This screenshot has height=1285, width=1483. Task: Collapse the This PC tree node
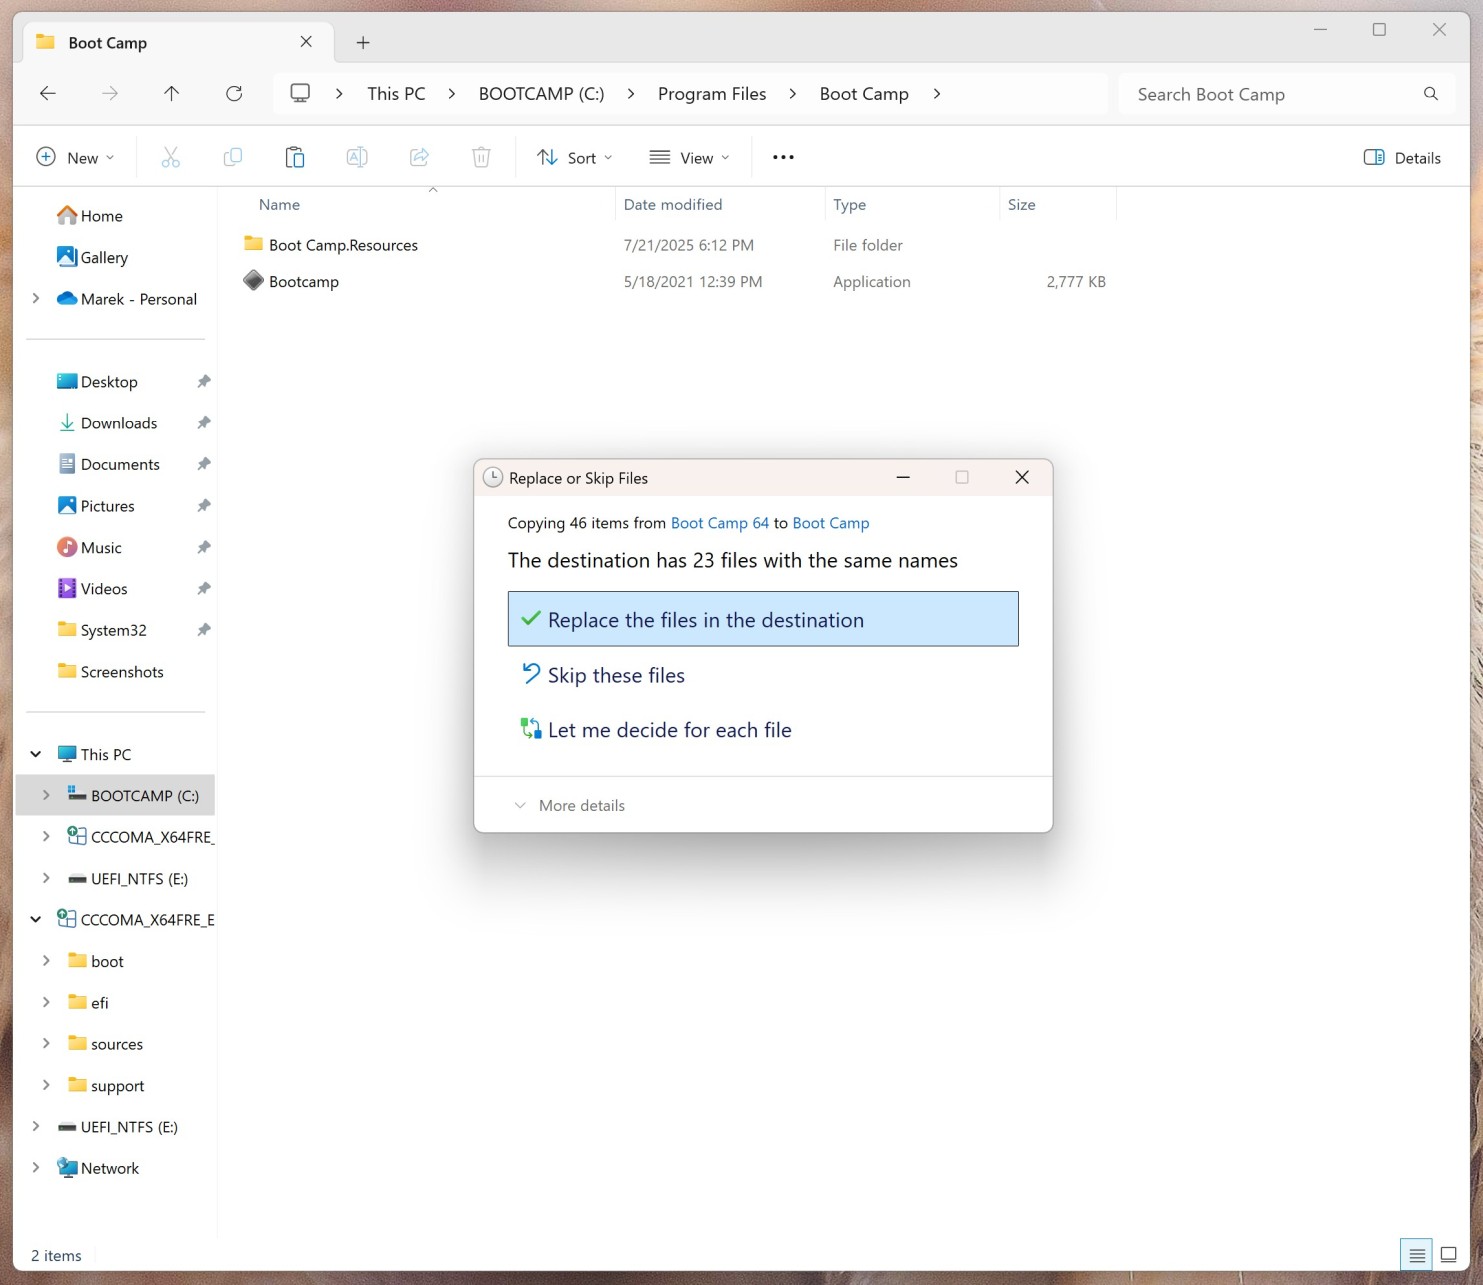(36, 754)
